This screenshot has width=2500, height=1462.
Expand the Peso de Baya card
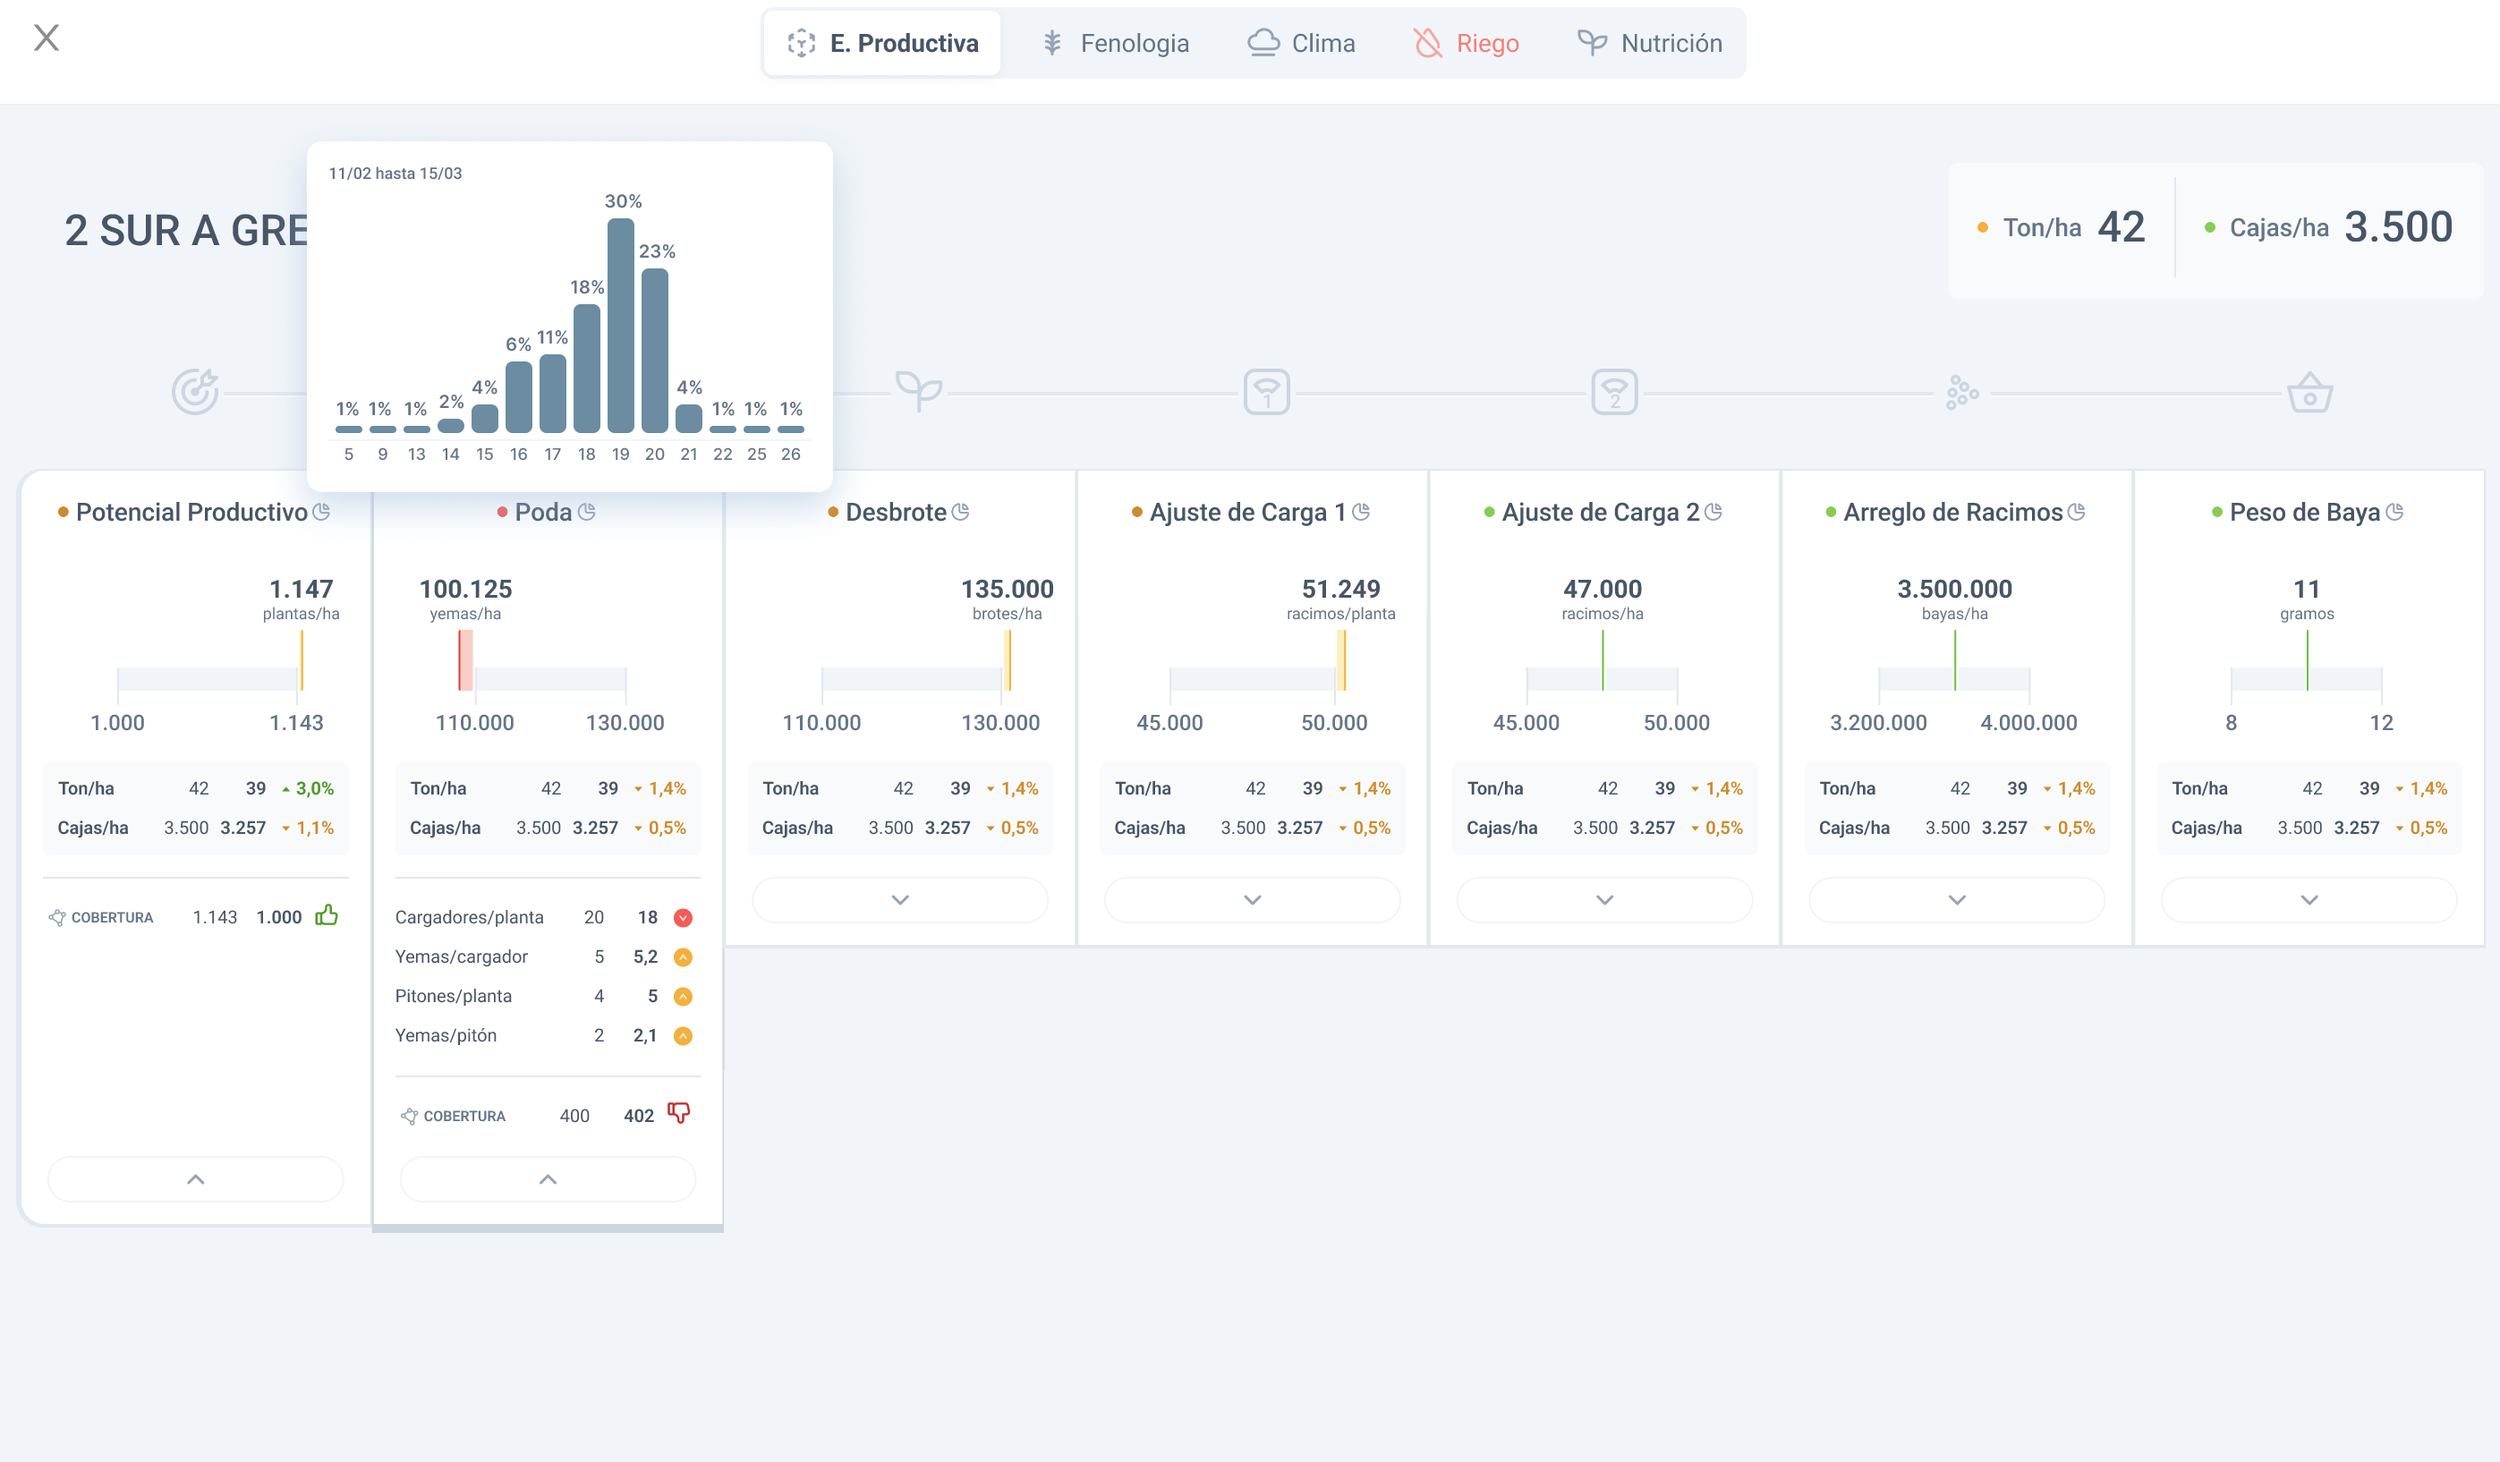[x=2309, y=899]
